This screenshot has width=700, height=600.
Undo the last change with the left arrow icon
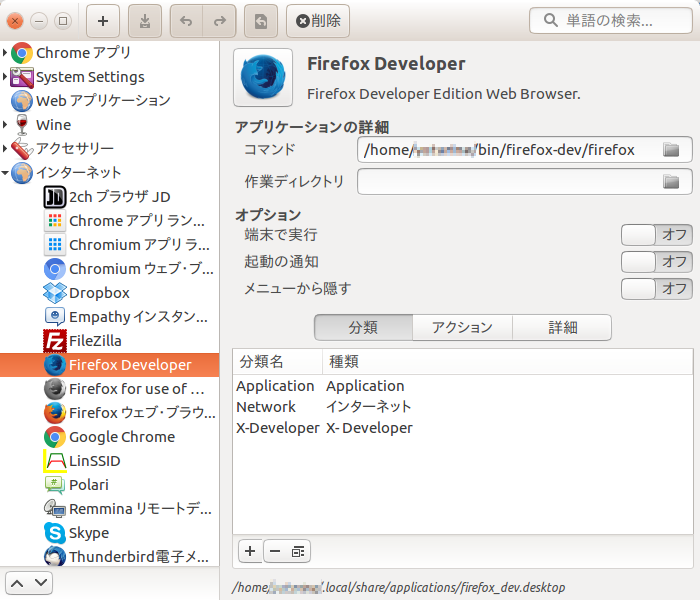click(x=186, y=21)
